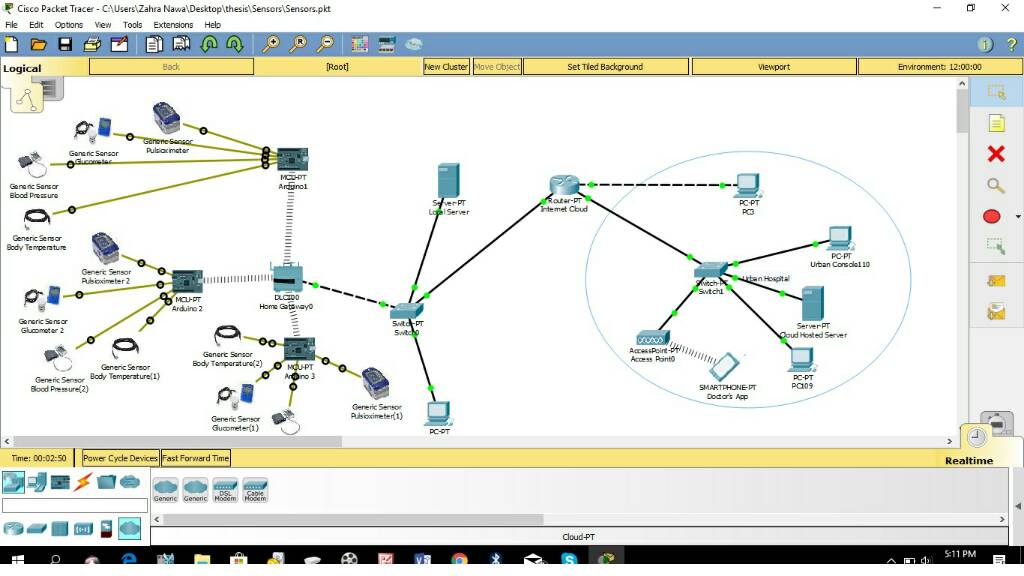
Task: Open the Help menu
Action: [x=212, y=25]
